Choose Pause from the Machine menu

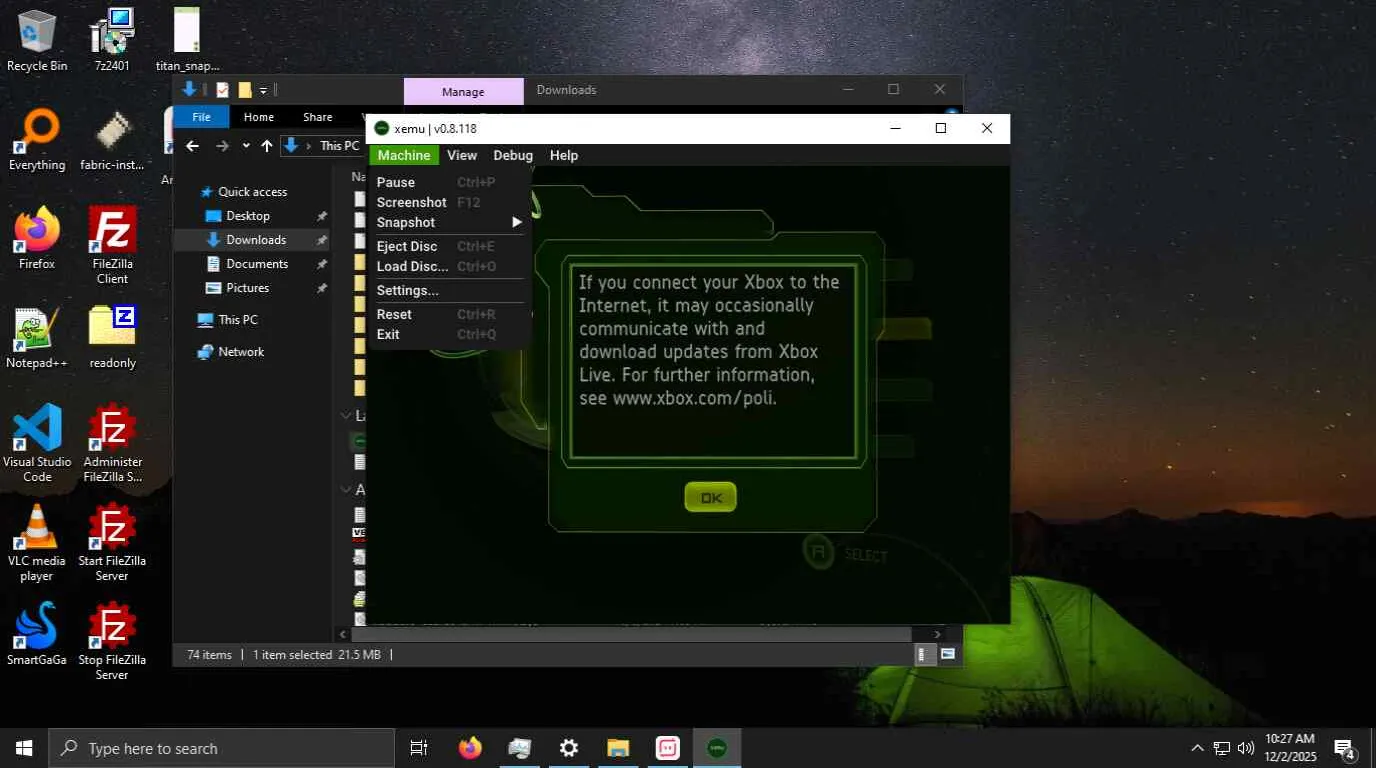click(448, 182)
